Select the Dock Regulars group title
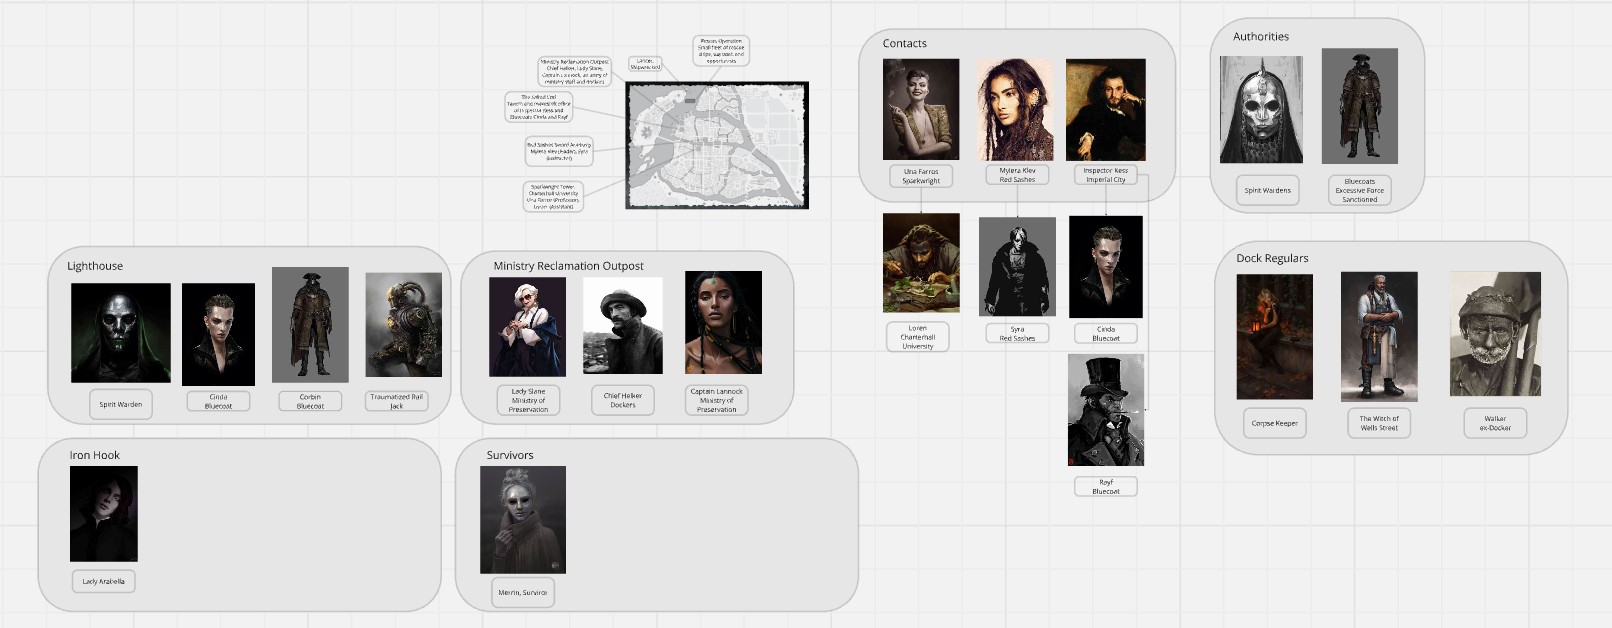The height and width of the screenshot is (628, 1612). click(1272, 258)
